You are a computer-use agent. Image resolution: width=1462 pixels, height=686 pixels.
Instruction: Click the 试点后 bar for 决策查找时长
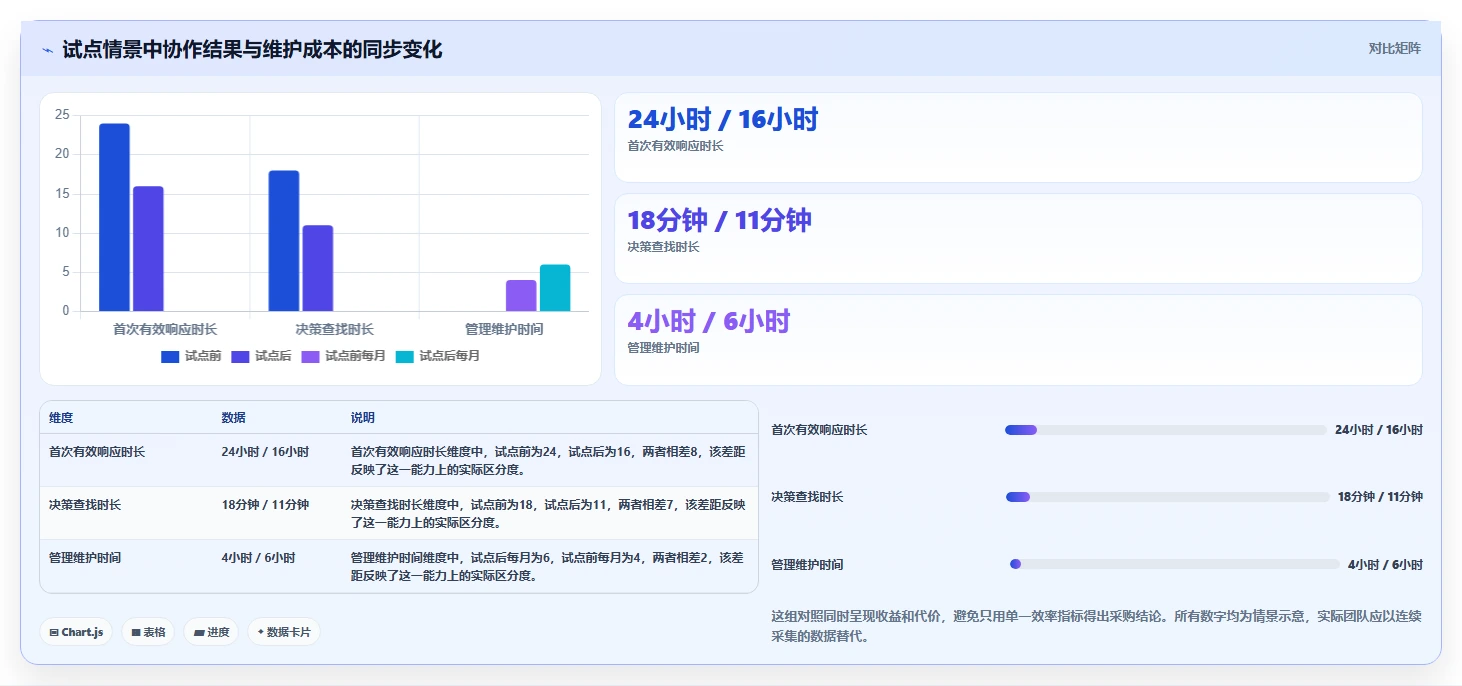pos(317,268)
